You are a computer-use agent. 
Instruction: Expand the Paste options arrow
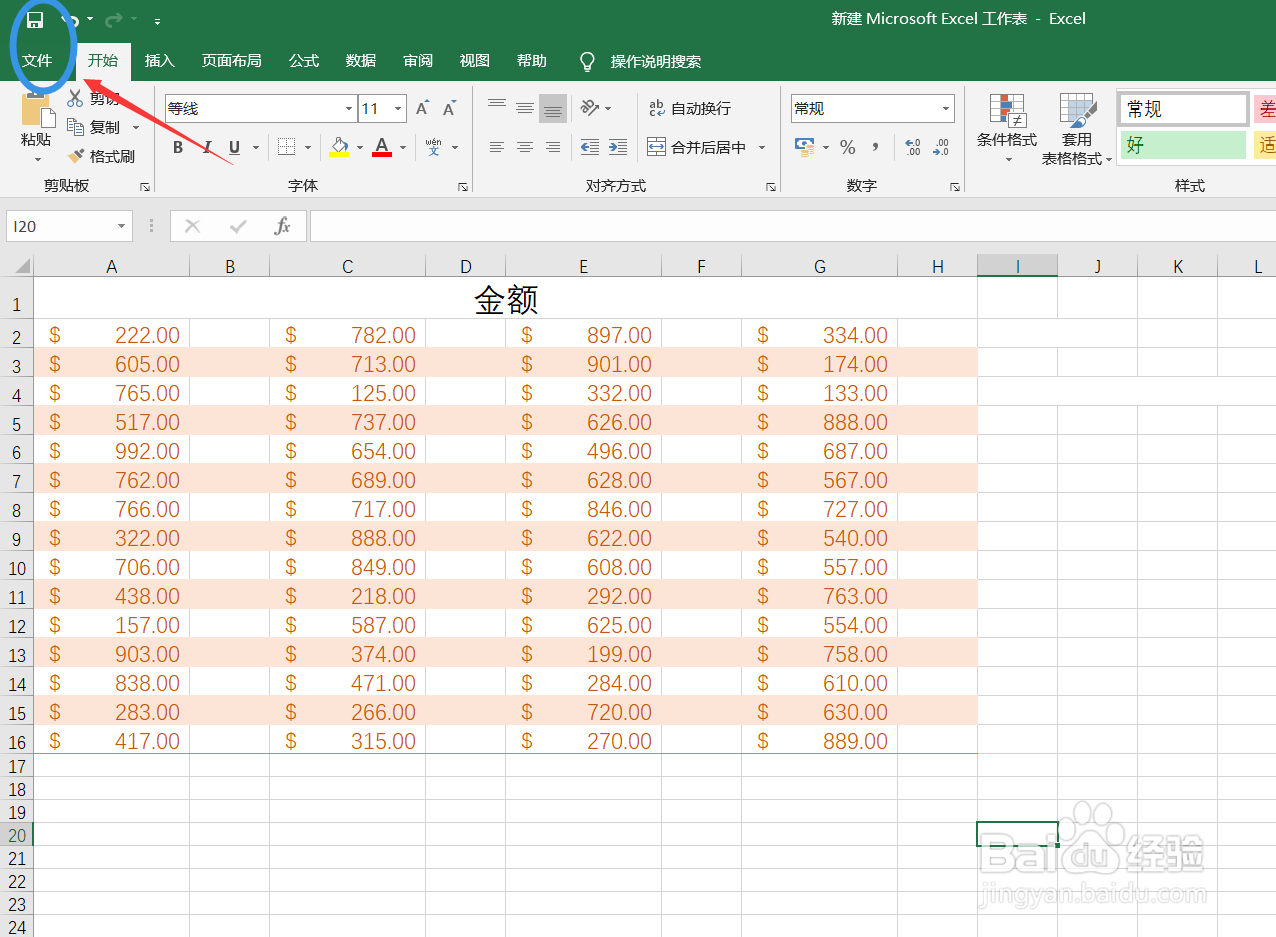[37, 159]
